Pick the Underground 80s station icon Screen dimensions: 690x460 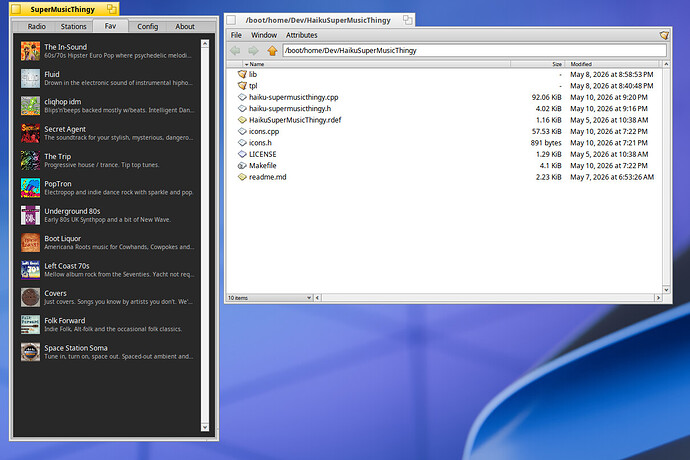[x=30, y=215]
